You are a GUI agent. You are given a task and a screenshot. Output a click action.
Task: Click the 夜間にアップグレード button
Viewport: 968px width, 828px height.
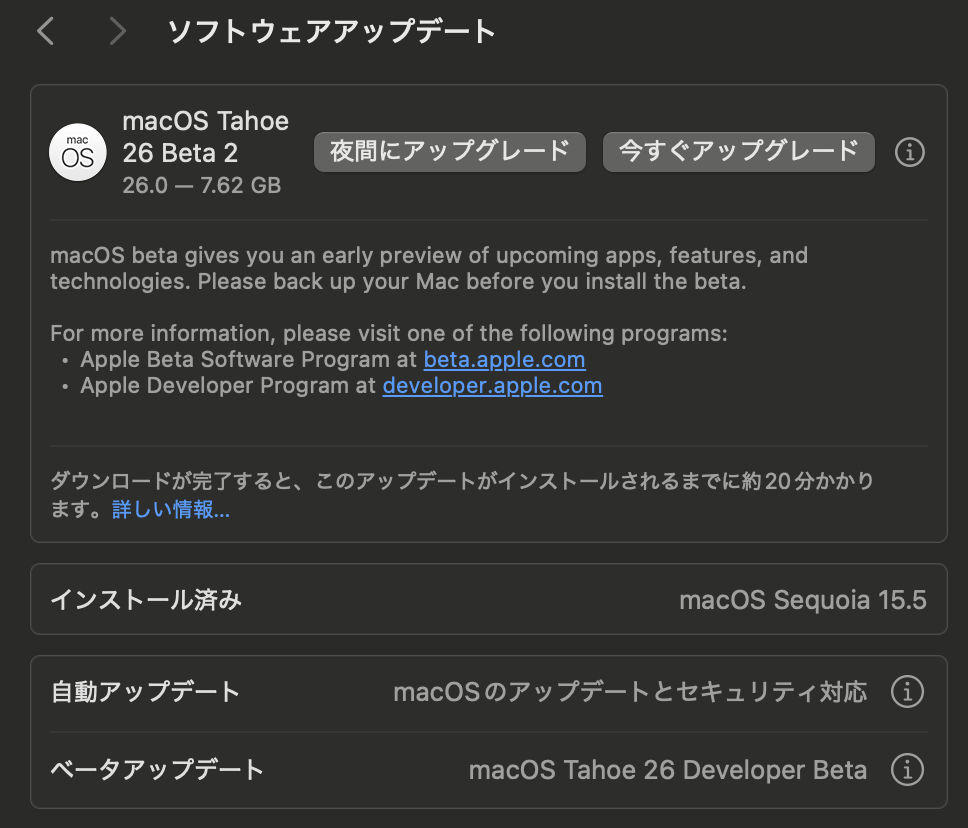449,152
